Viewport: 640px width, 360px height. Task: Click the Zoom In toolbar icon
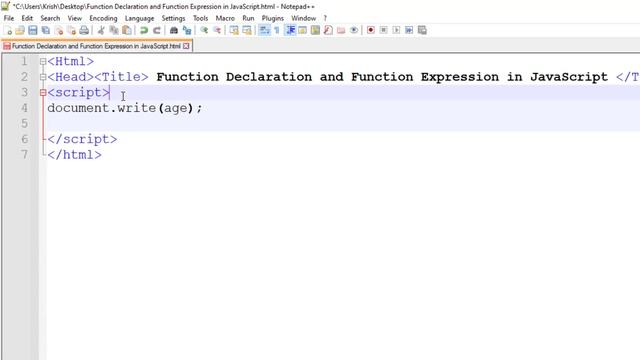(x=204, y=30)
